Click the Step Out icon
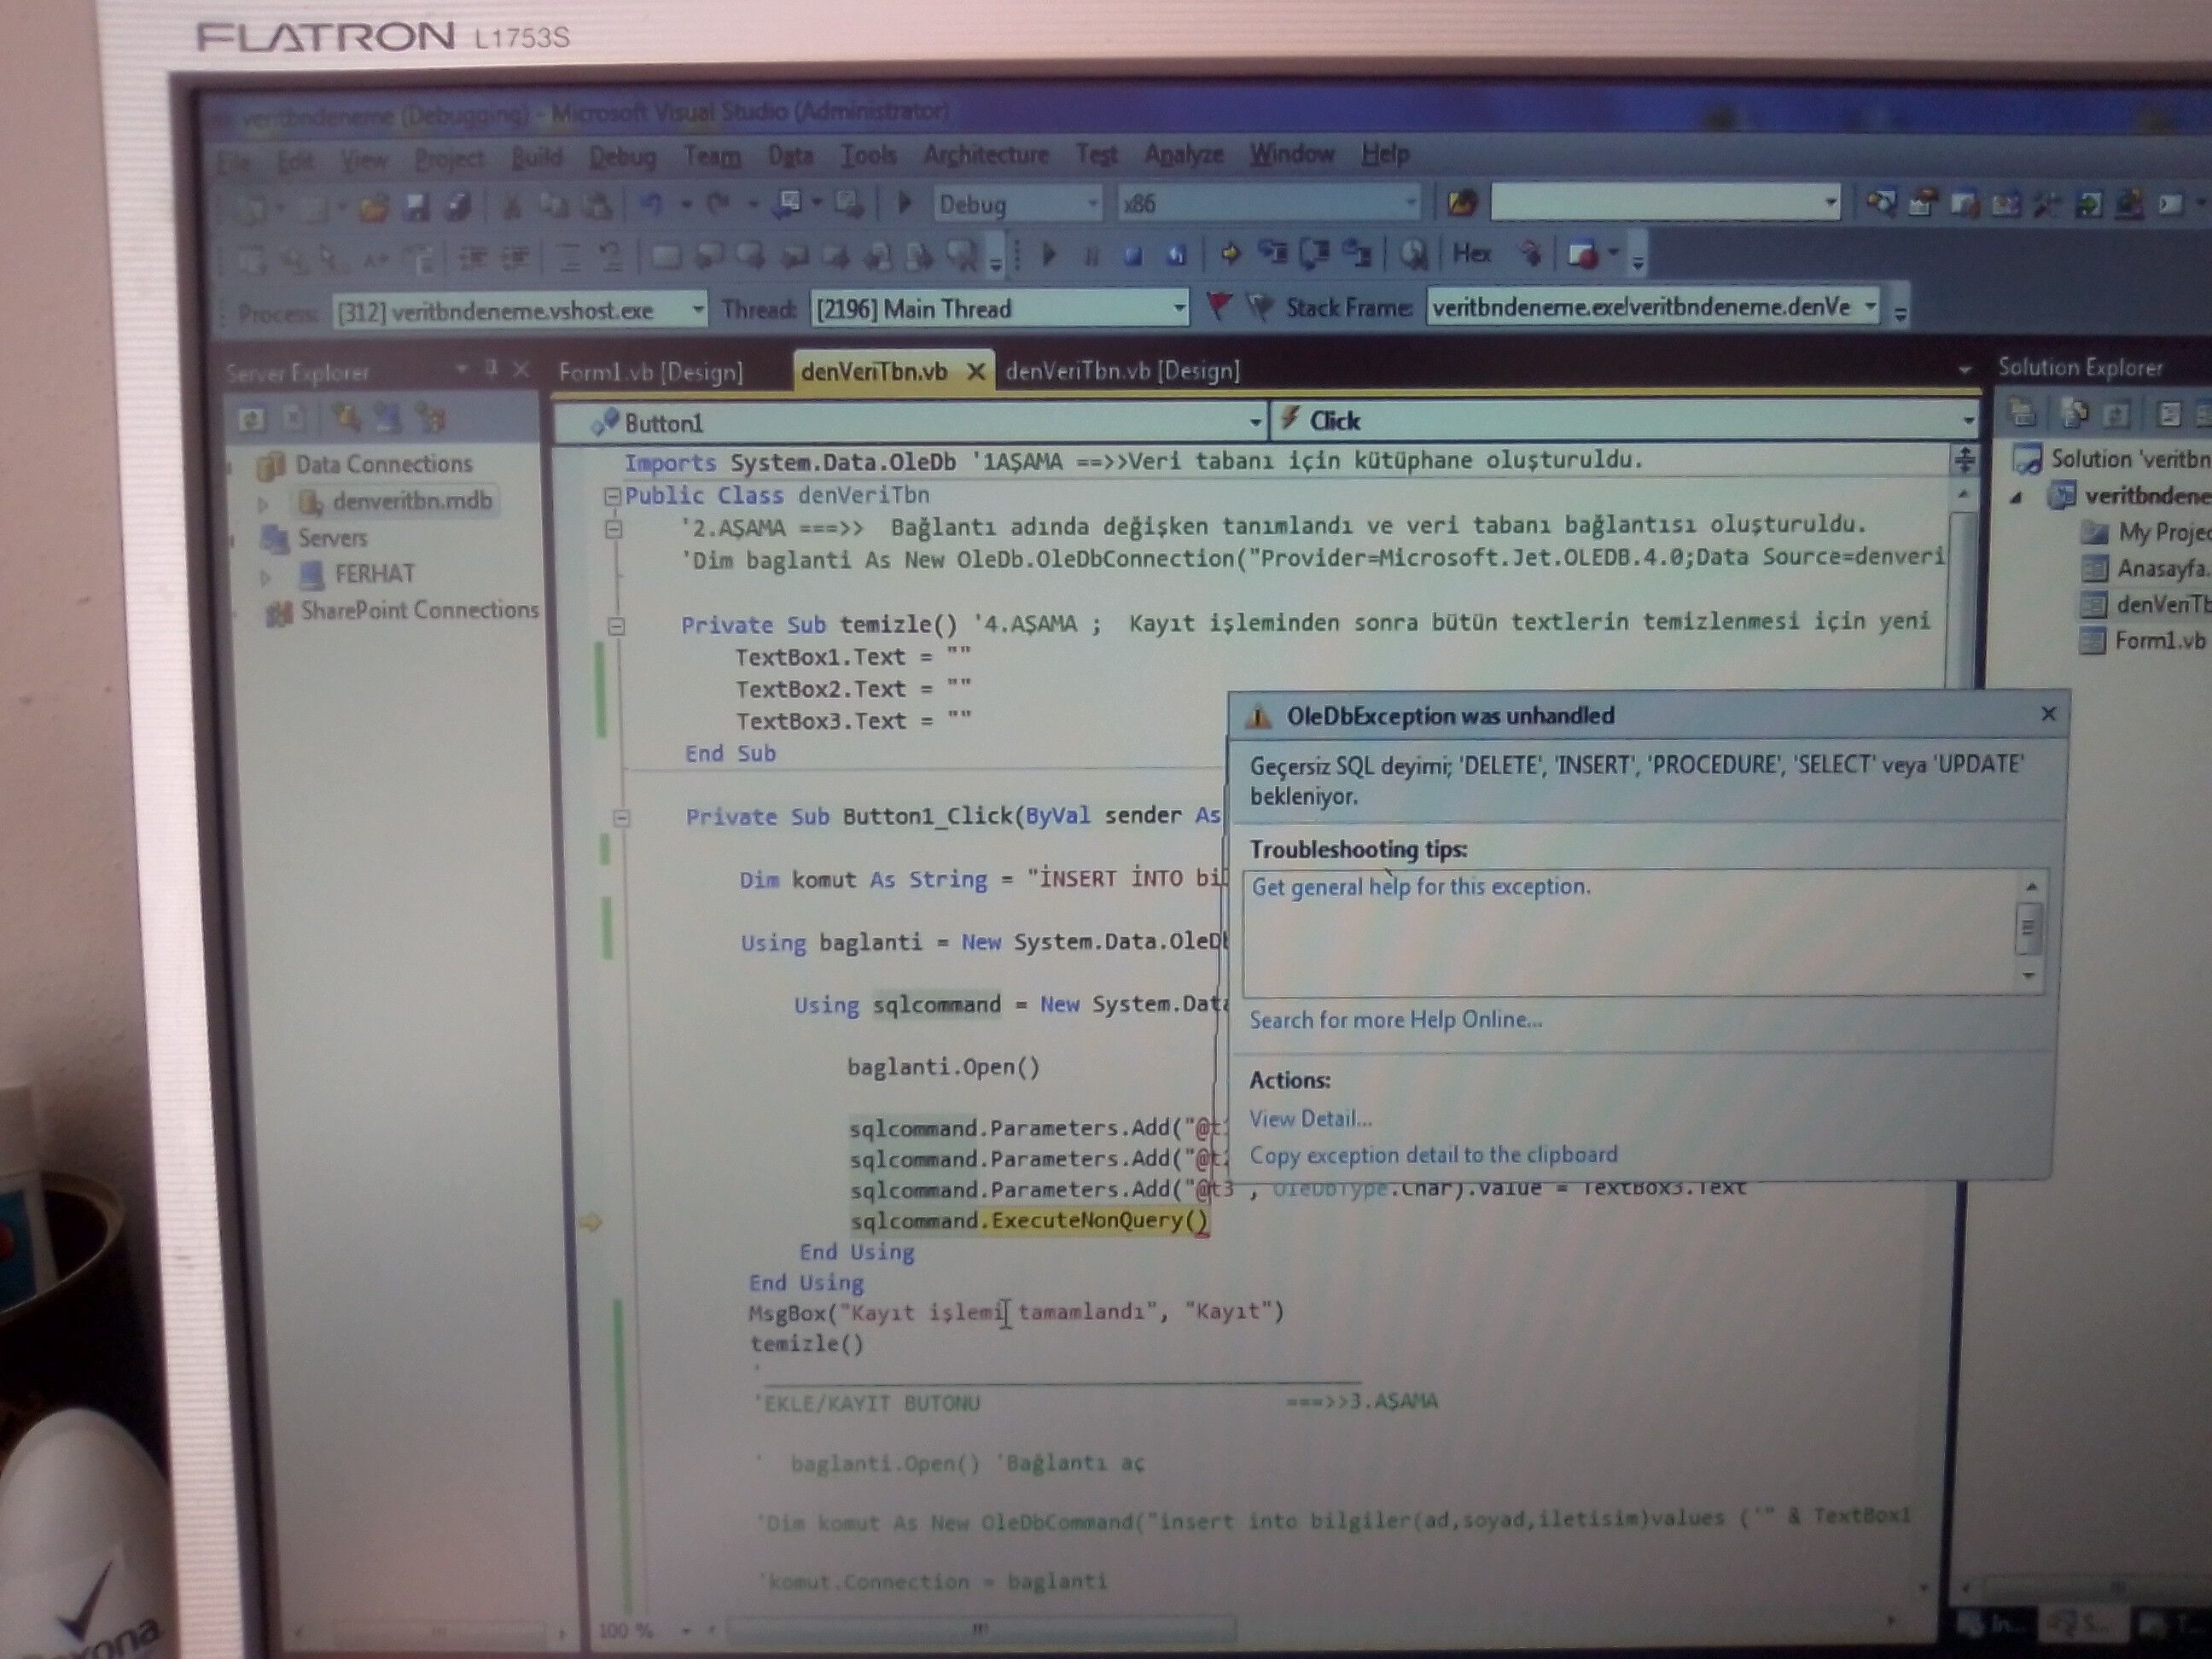 tap(1356, 254)
